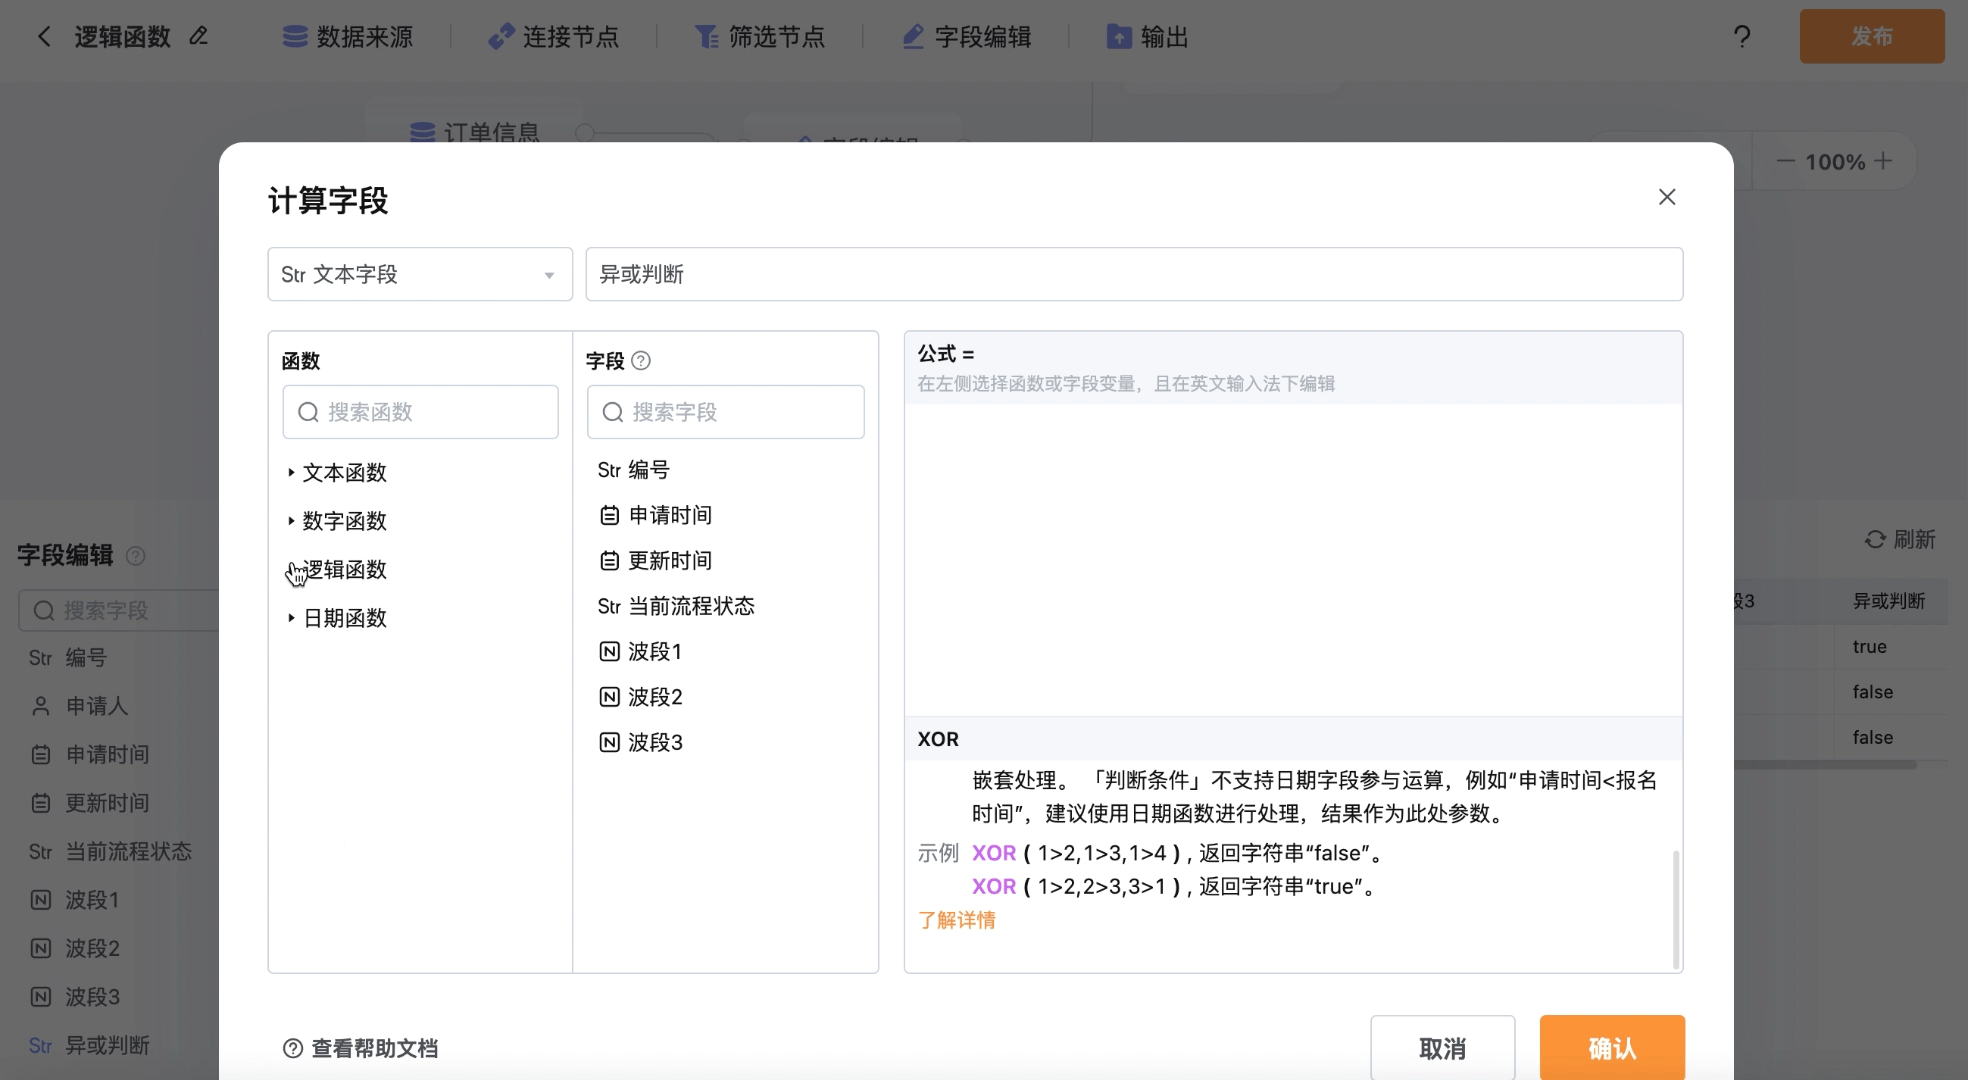
Task: Open the 数据来源 tab
Action: (347, 37)
